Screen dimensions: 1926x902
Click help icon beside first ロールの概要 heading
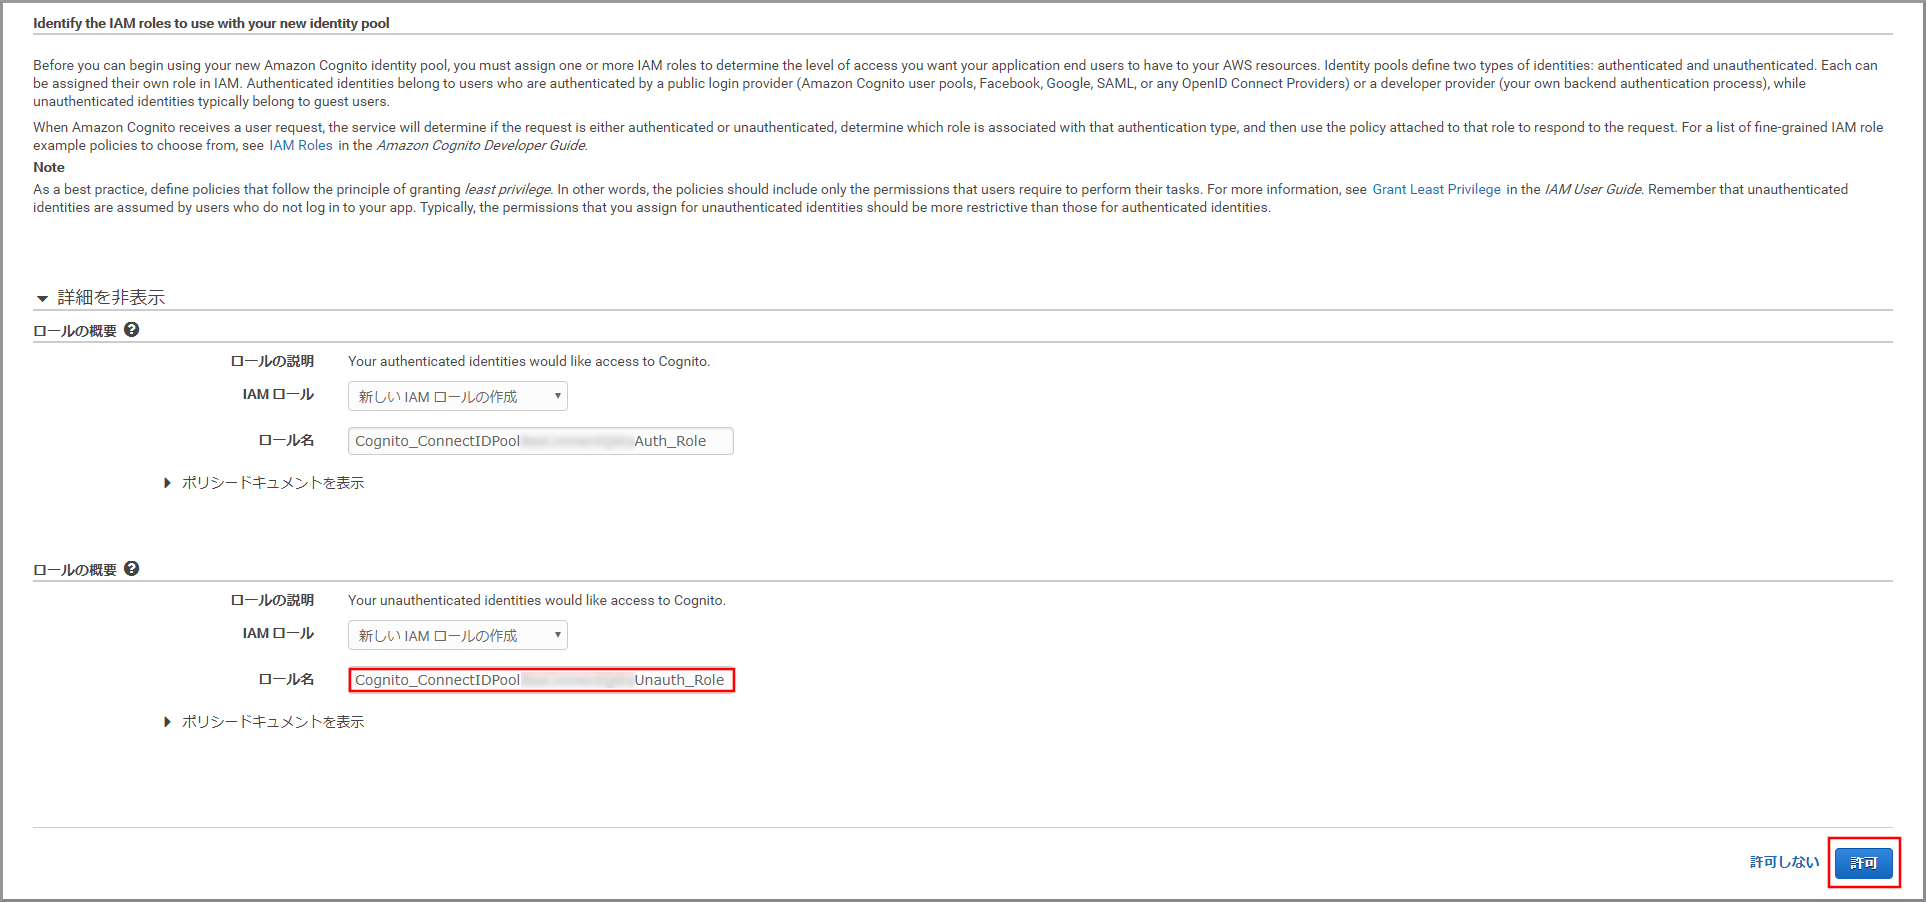pos(131,330)
